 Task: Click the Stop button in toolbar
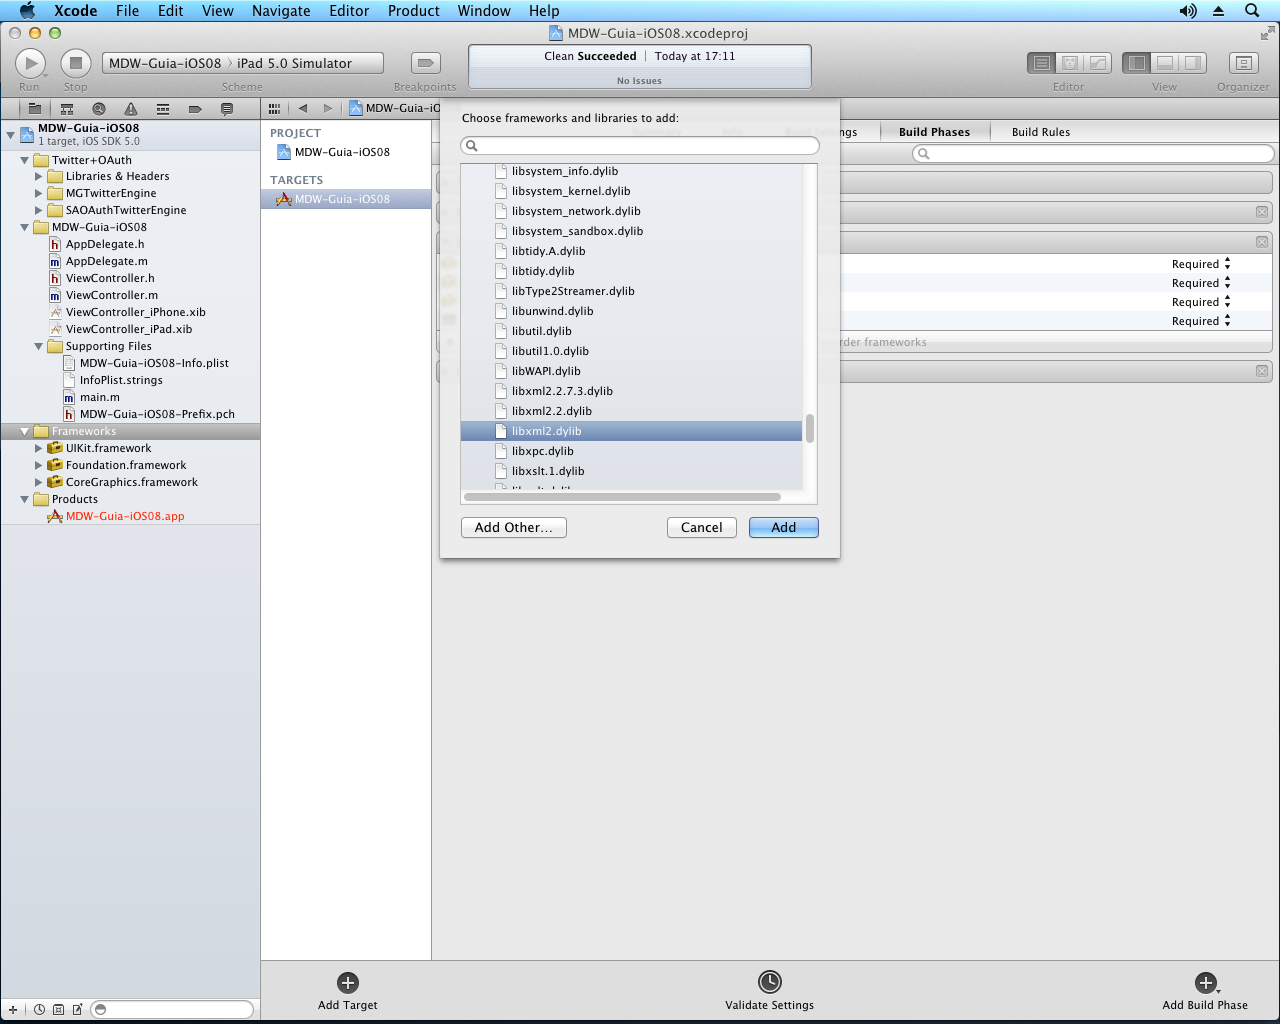[x=76, y=63]
